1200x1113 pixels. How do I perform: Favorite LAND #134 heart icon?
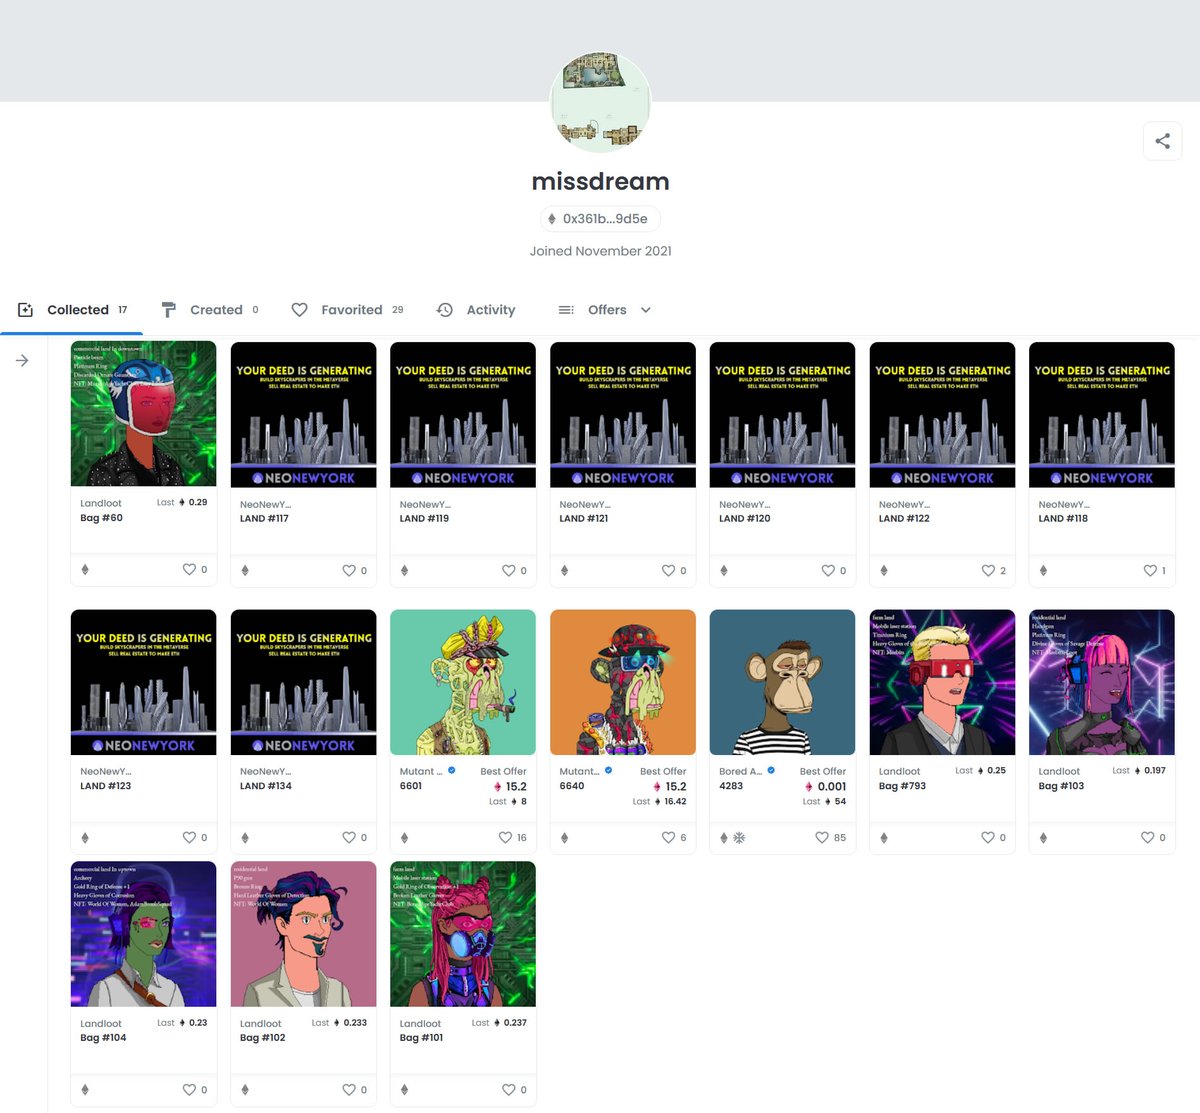(349, 838)
